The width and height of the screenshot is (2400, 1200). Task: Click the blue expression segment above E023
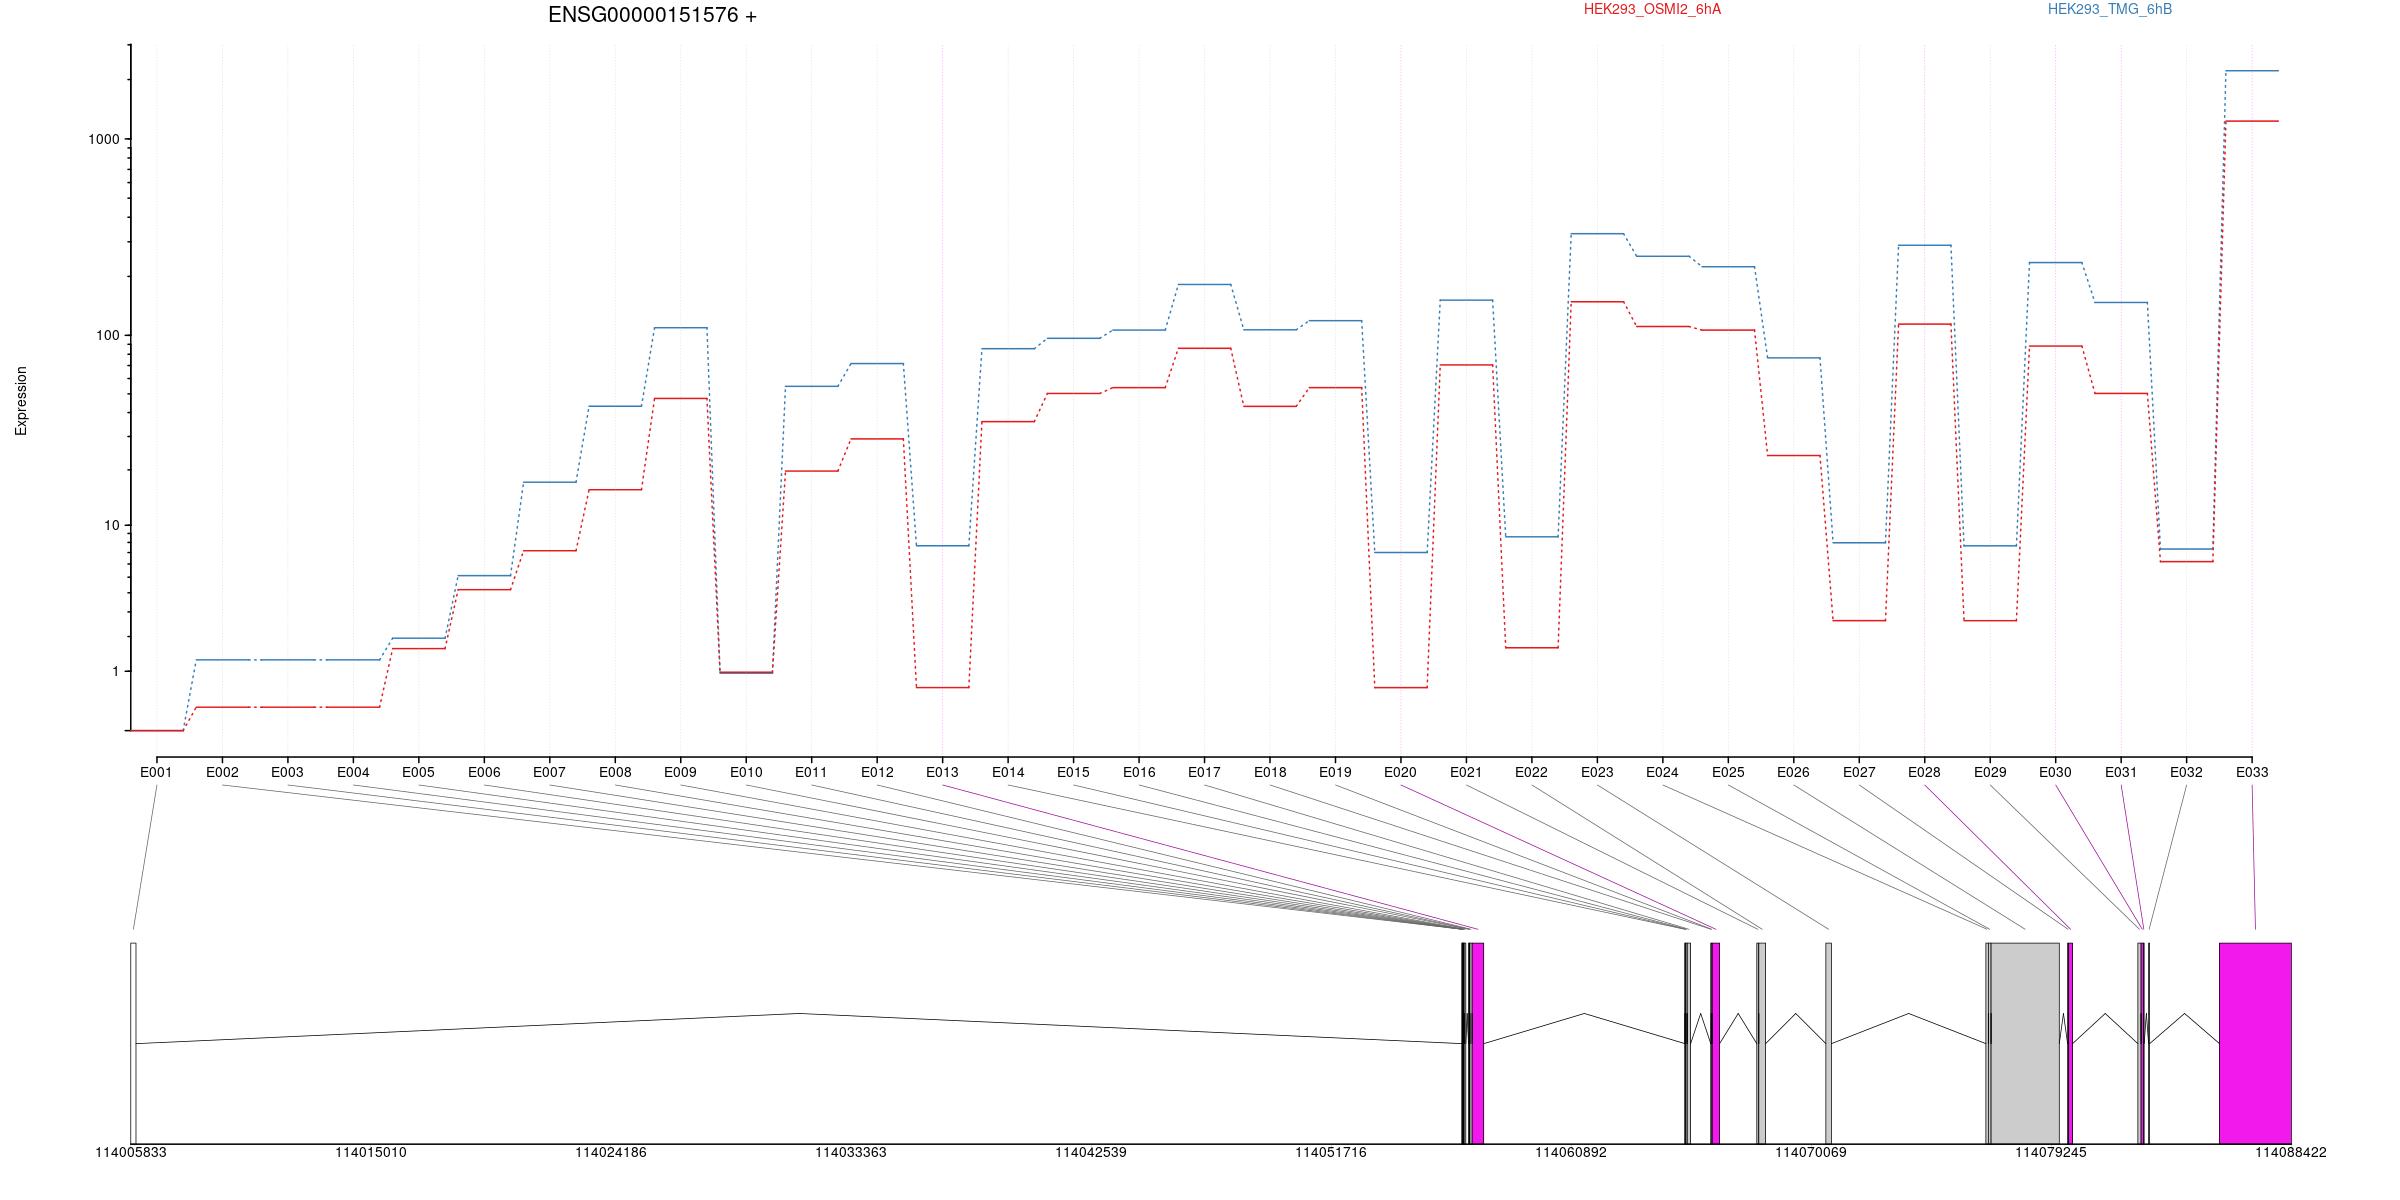pyautogui.click(x=1597, y=234)
